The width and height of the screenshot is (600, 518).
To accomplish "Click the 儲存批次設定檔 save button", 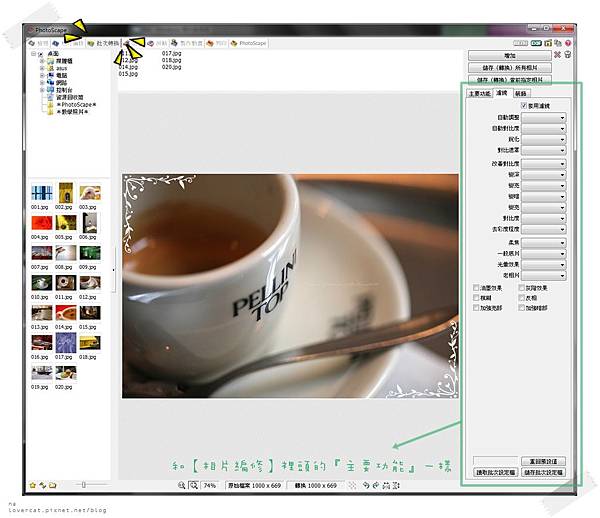I will (x=543, y=472).
